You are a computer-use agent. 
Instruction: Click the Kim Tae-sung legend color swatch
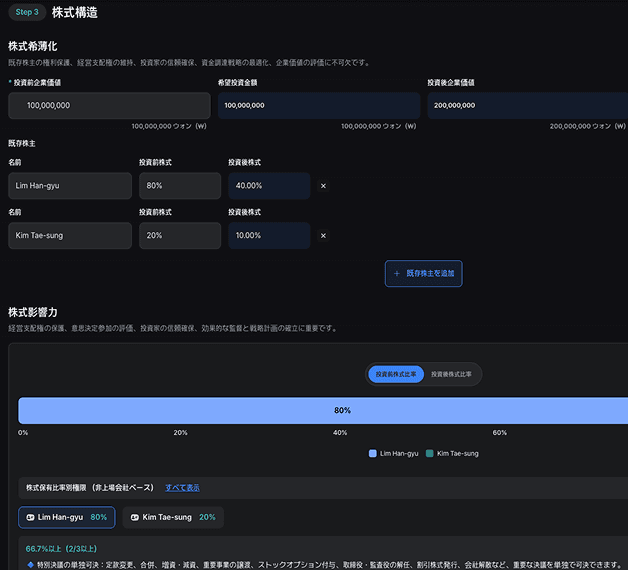click(x=430, y=453)
